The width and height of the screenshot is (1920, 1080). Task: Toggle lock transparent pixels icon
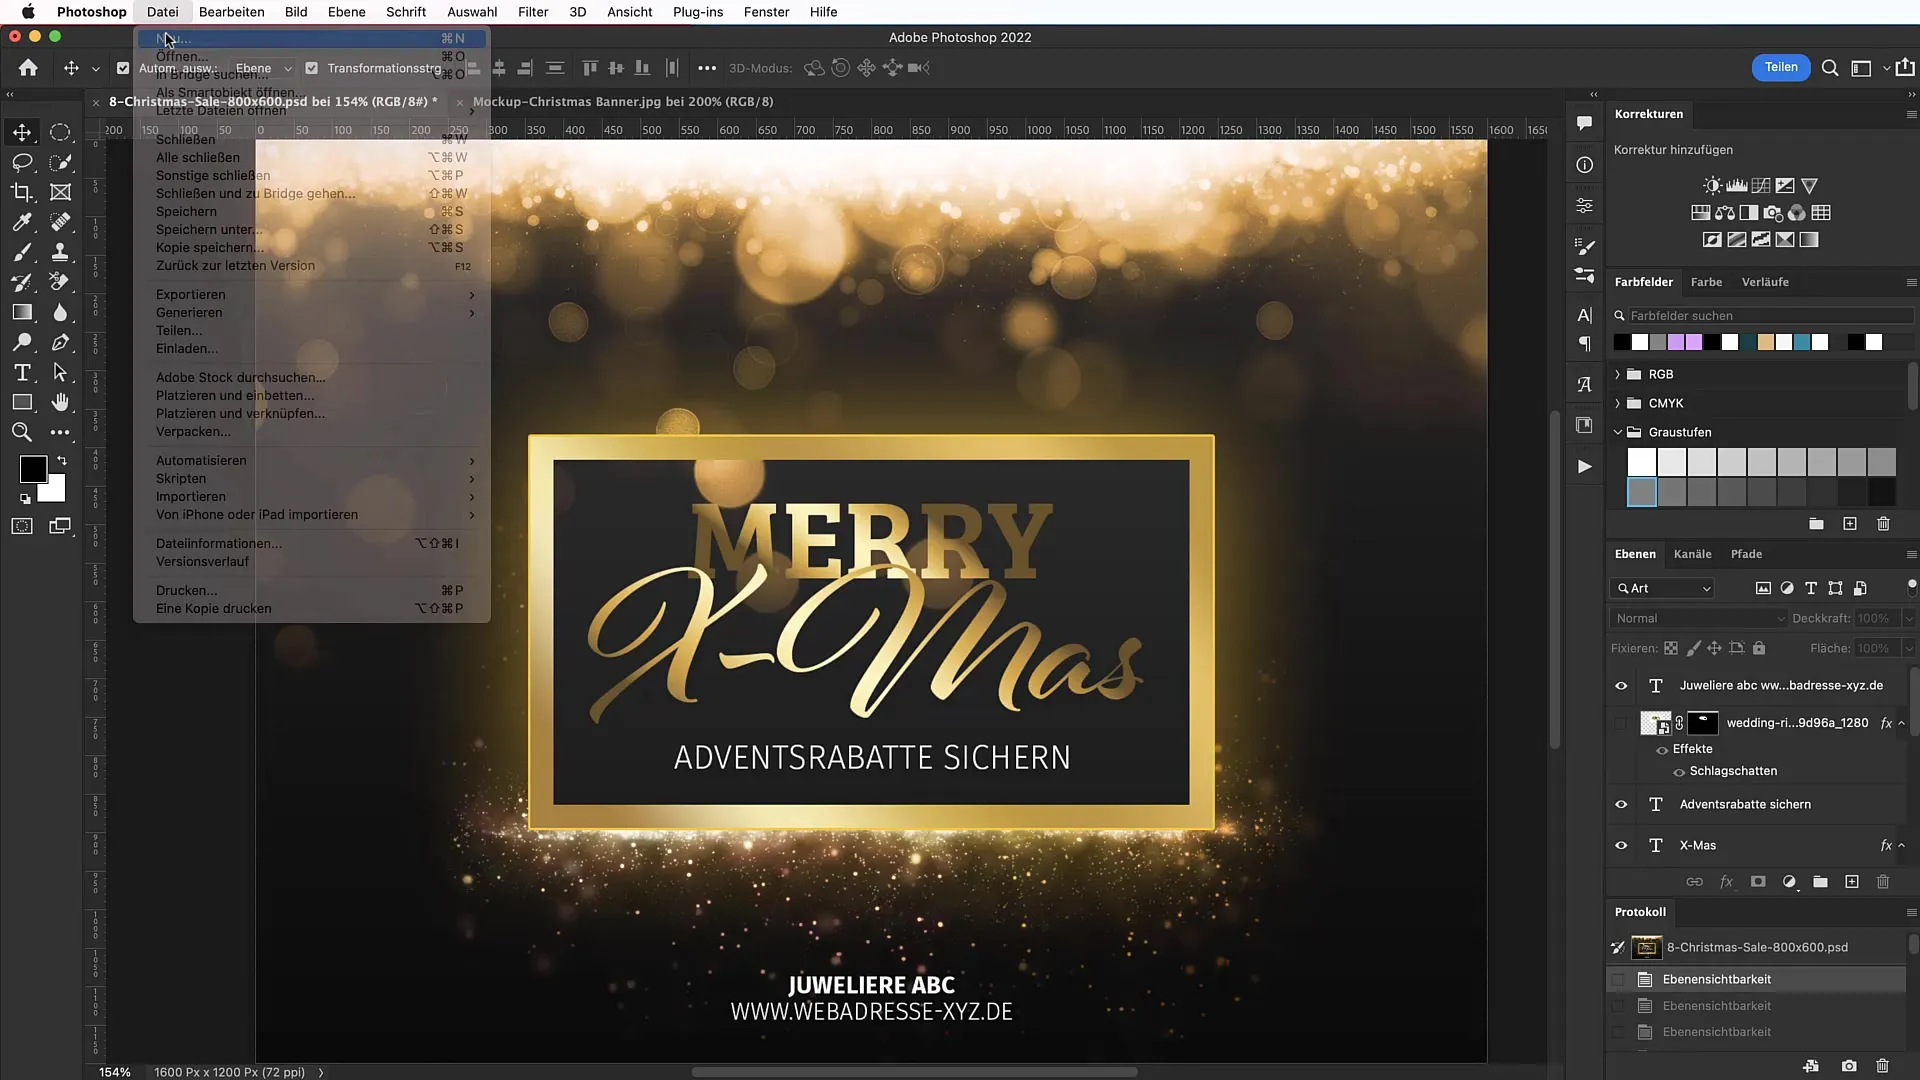(1670, 648)
